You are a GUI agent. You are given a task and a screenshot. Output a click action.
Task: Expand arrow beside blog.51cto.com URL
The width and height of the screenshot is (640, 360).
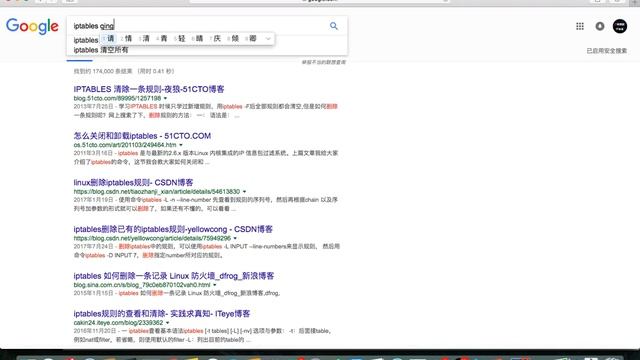pyautogui.click(x=165, y=98)
